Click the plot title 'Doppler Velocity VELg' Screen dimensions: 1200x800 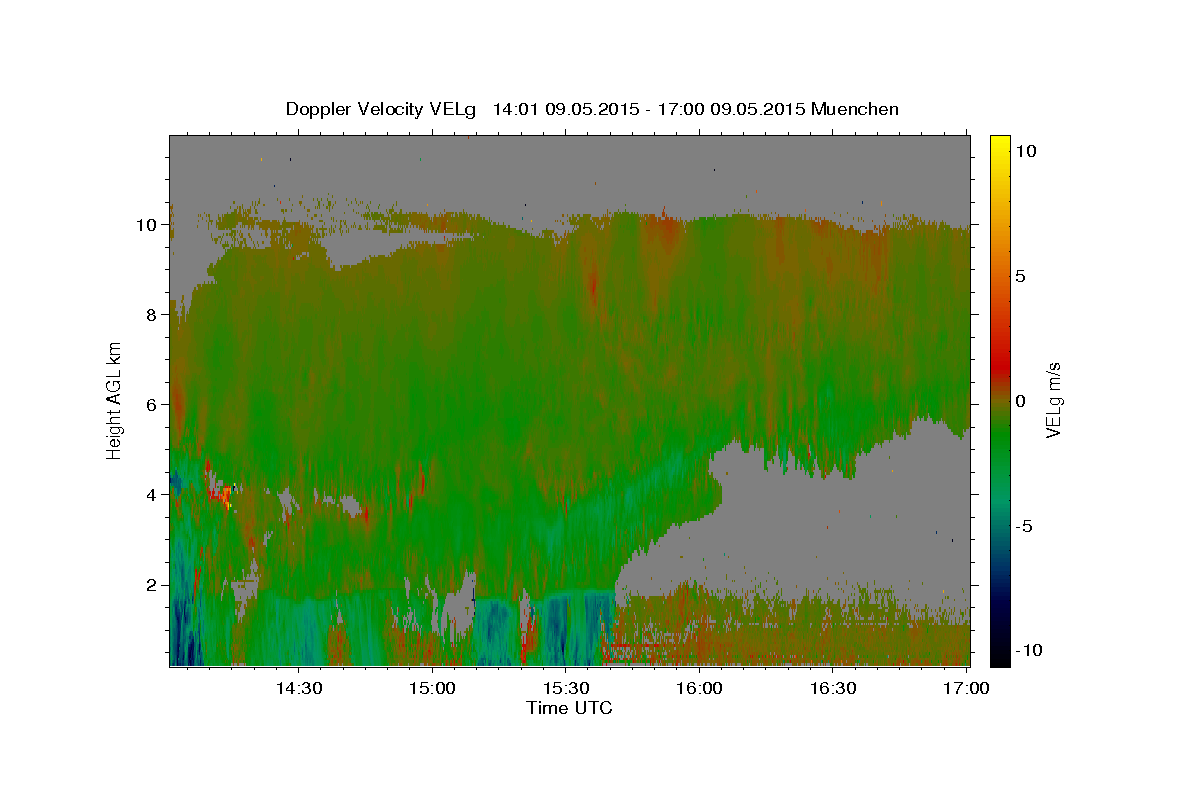[x=381, y=109]
